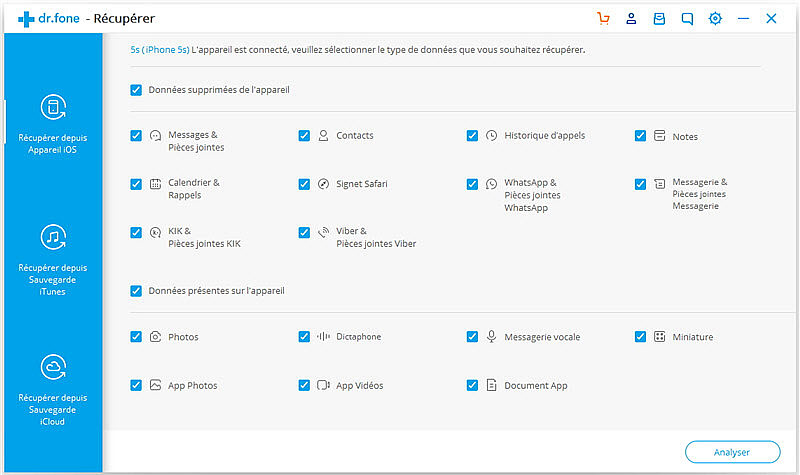This screenshot has height=475, width=800.
Task: Toggle WhatsApp & Pièces jointes checkbox
Action: click(x=472, y=184)
